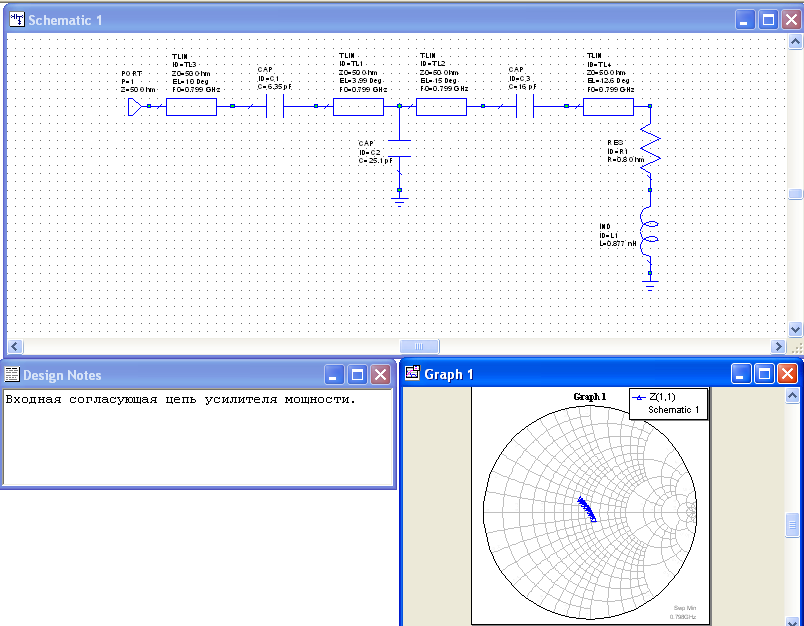This screenshot has width=804, height=626.
Task: Click the ground symbol under inductor L1
Action: click(650, 285)
